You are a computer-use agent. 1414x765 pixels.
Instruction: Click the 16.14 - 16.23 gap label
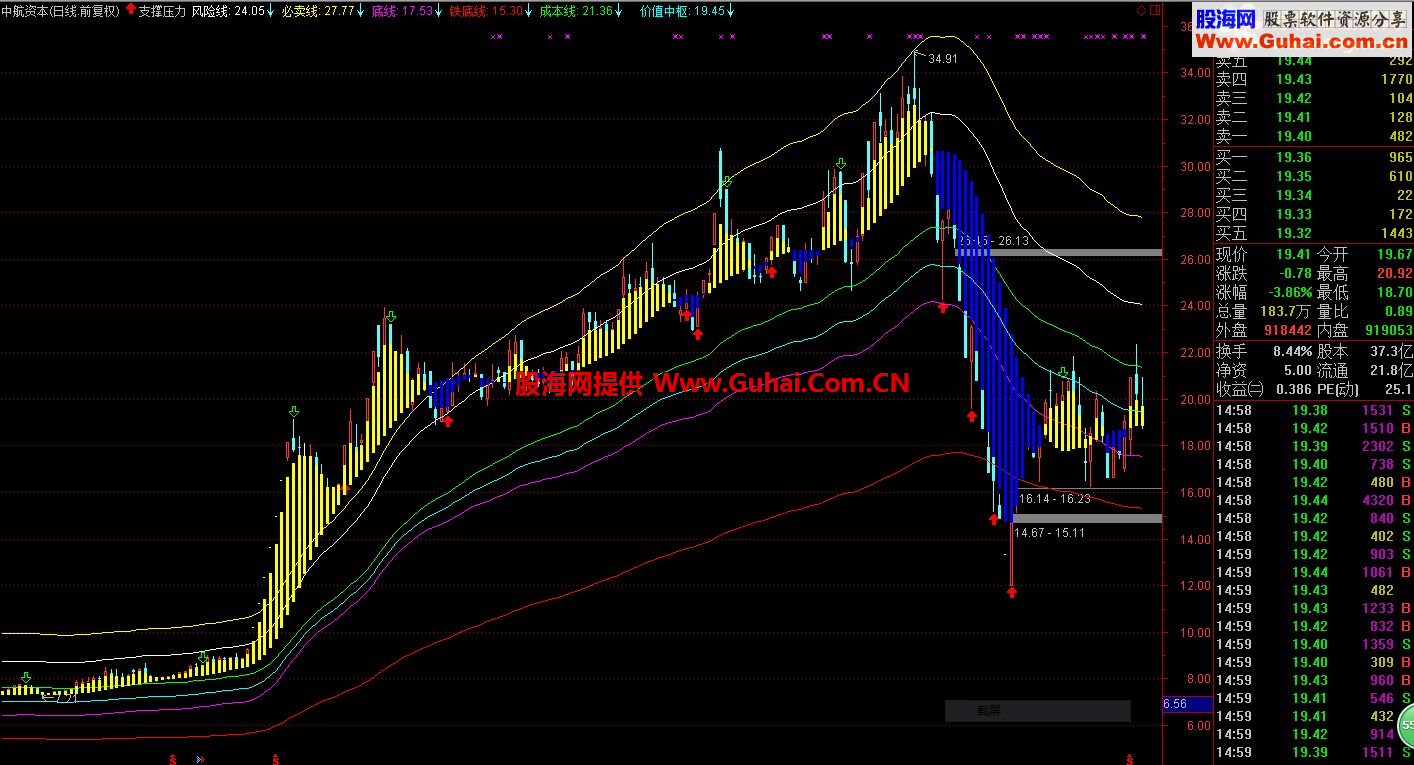pos(1054,498)
